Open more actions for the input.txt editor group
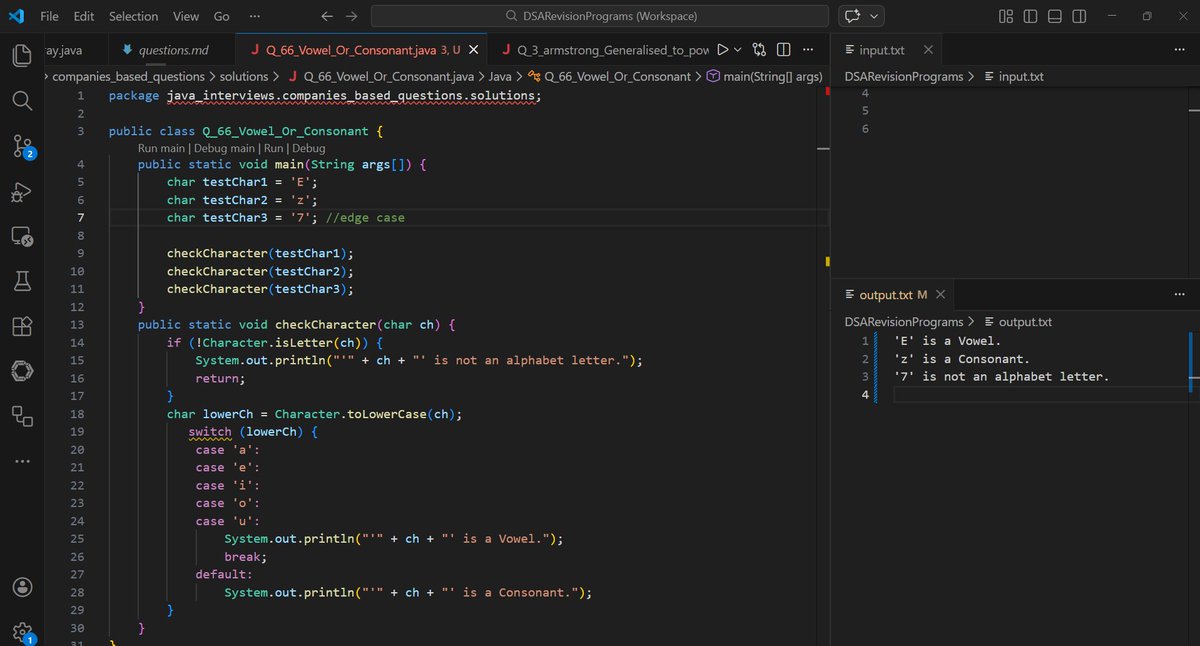This screenshot has height=646, width=1200. [x=1179, y=50]
